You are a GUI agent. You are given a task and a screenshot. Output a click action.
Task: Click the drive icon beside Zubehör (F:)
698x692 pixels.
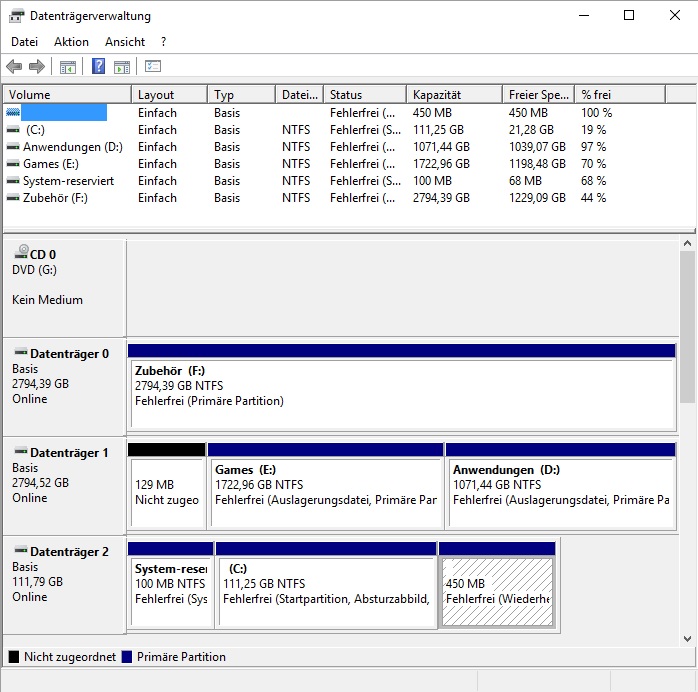tap(13, 198)
